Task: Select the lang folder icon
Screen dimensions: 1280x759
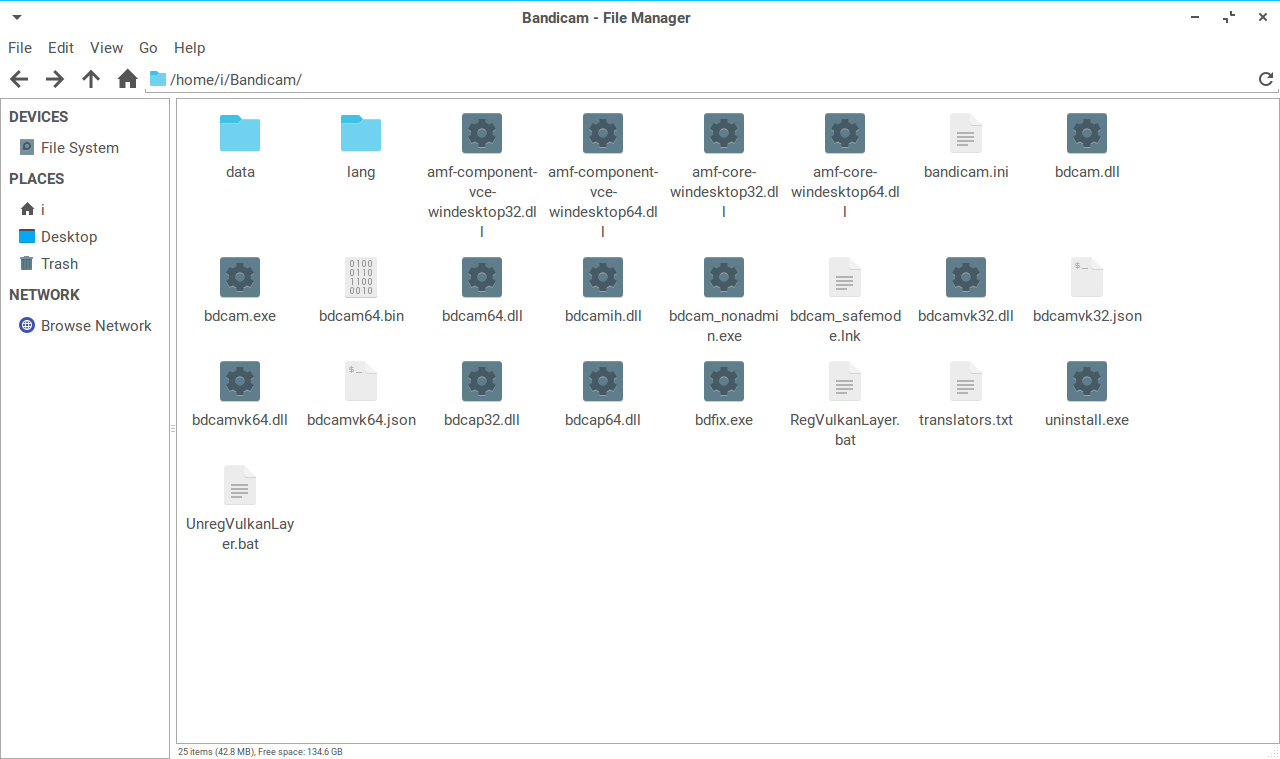Action: coord(361,133)
